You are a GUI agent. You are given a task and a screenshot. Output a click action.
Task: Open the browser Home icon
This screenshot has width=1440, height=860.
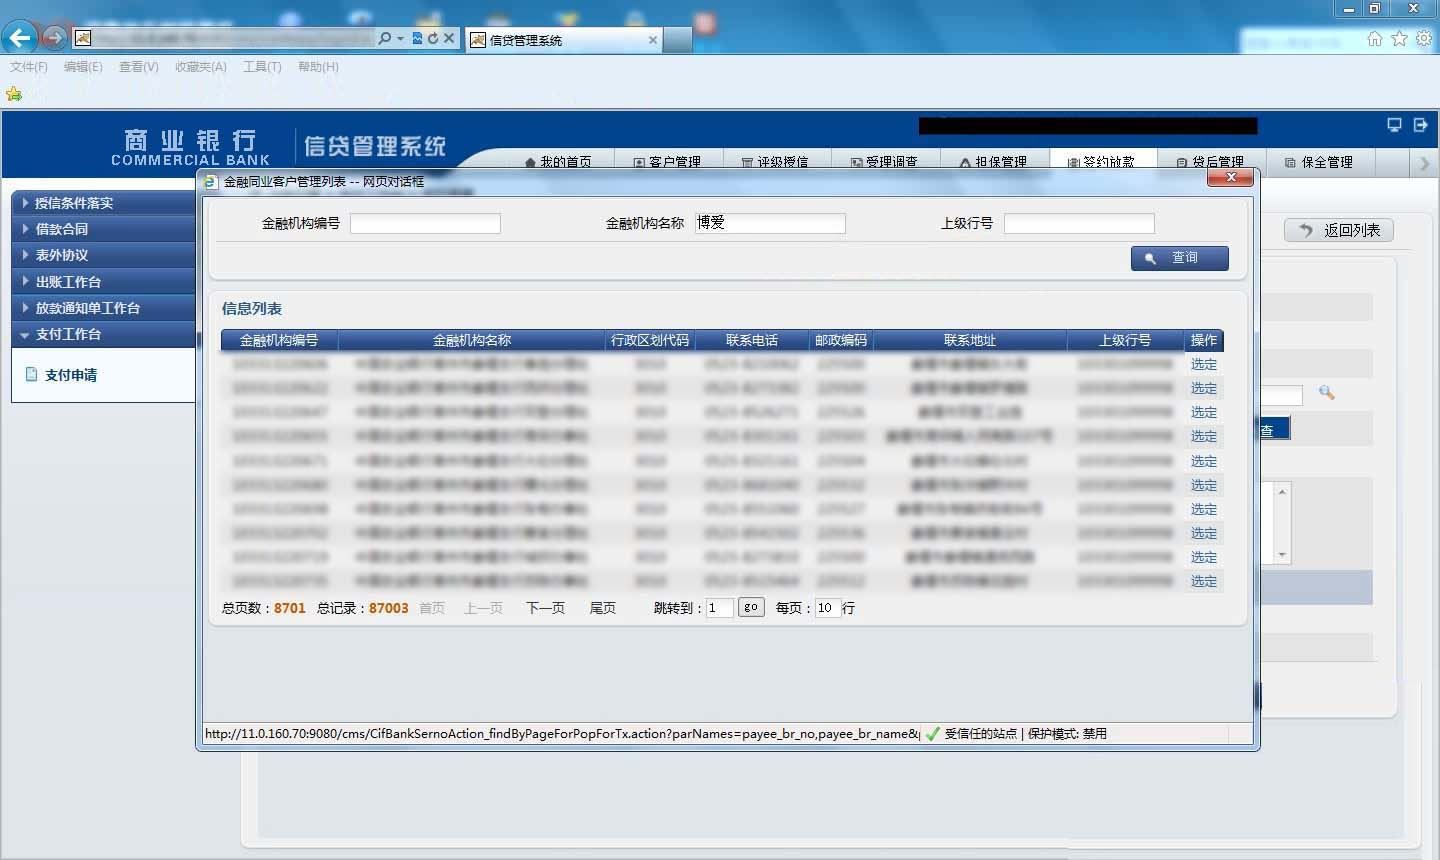pos(1375,38)
